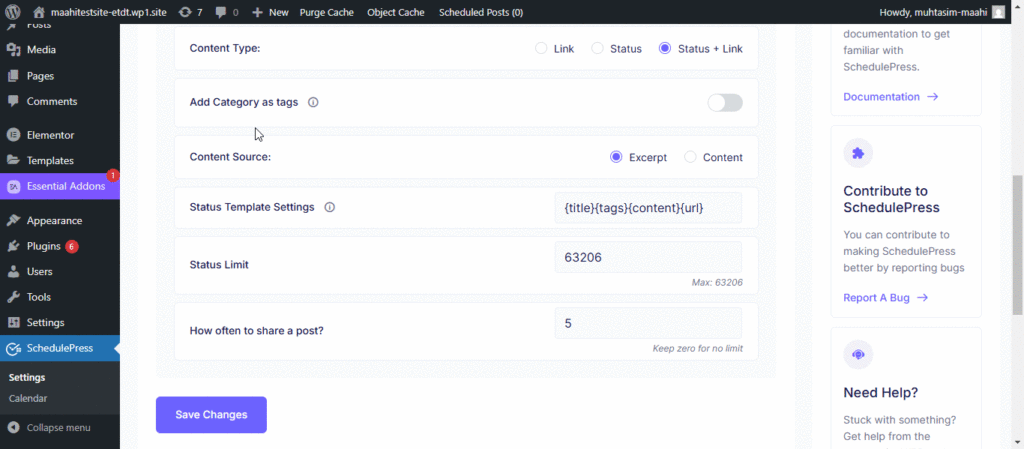
Task: Open Users in sidebar menu
Action: [39, 271]
